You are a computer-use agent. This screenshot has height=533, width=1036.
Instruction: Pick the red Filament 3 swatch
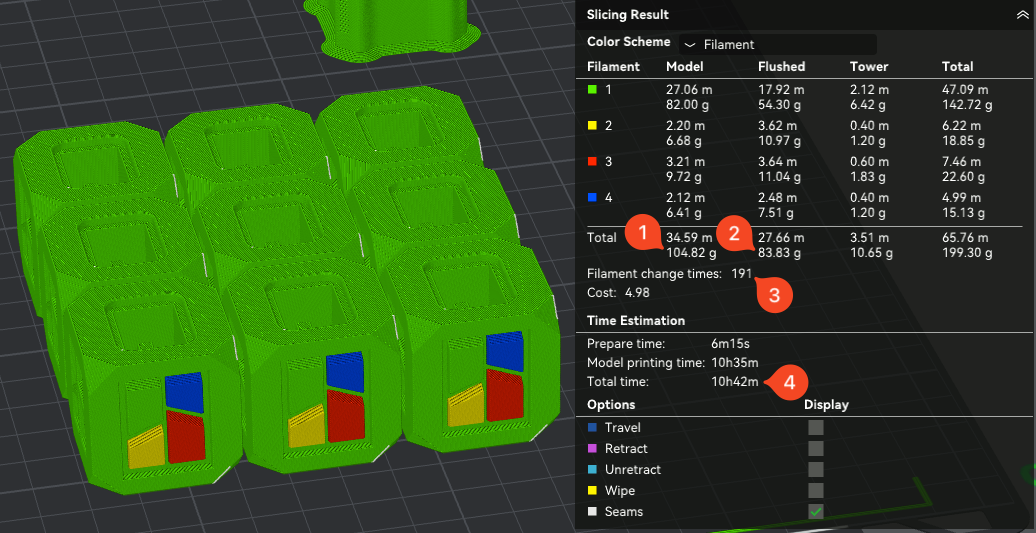tap(593, 161)
